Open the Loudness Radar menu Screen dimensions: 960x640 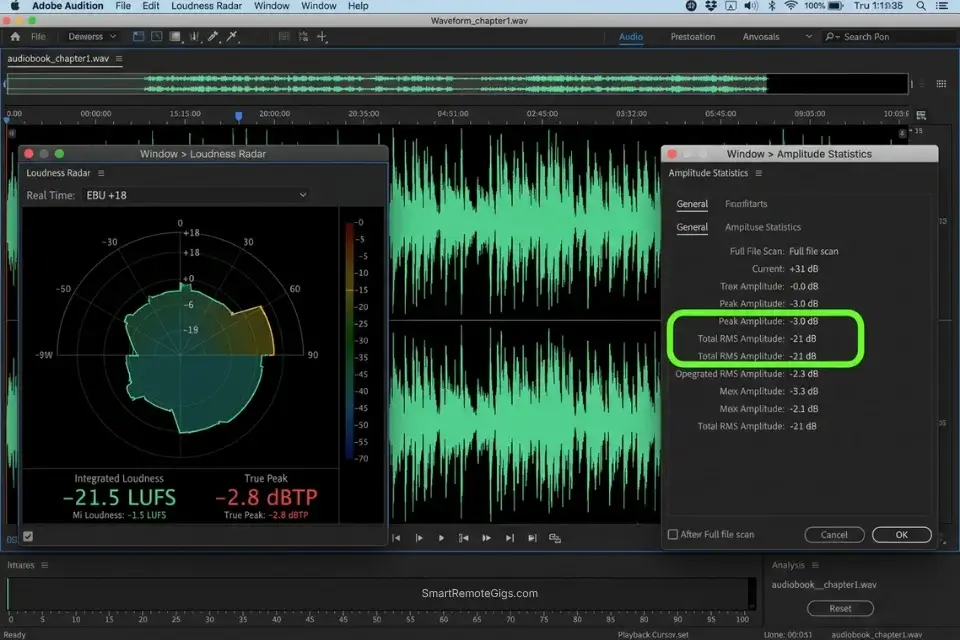206,6
